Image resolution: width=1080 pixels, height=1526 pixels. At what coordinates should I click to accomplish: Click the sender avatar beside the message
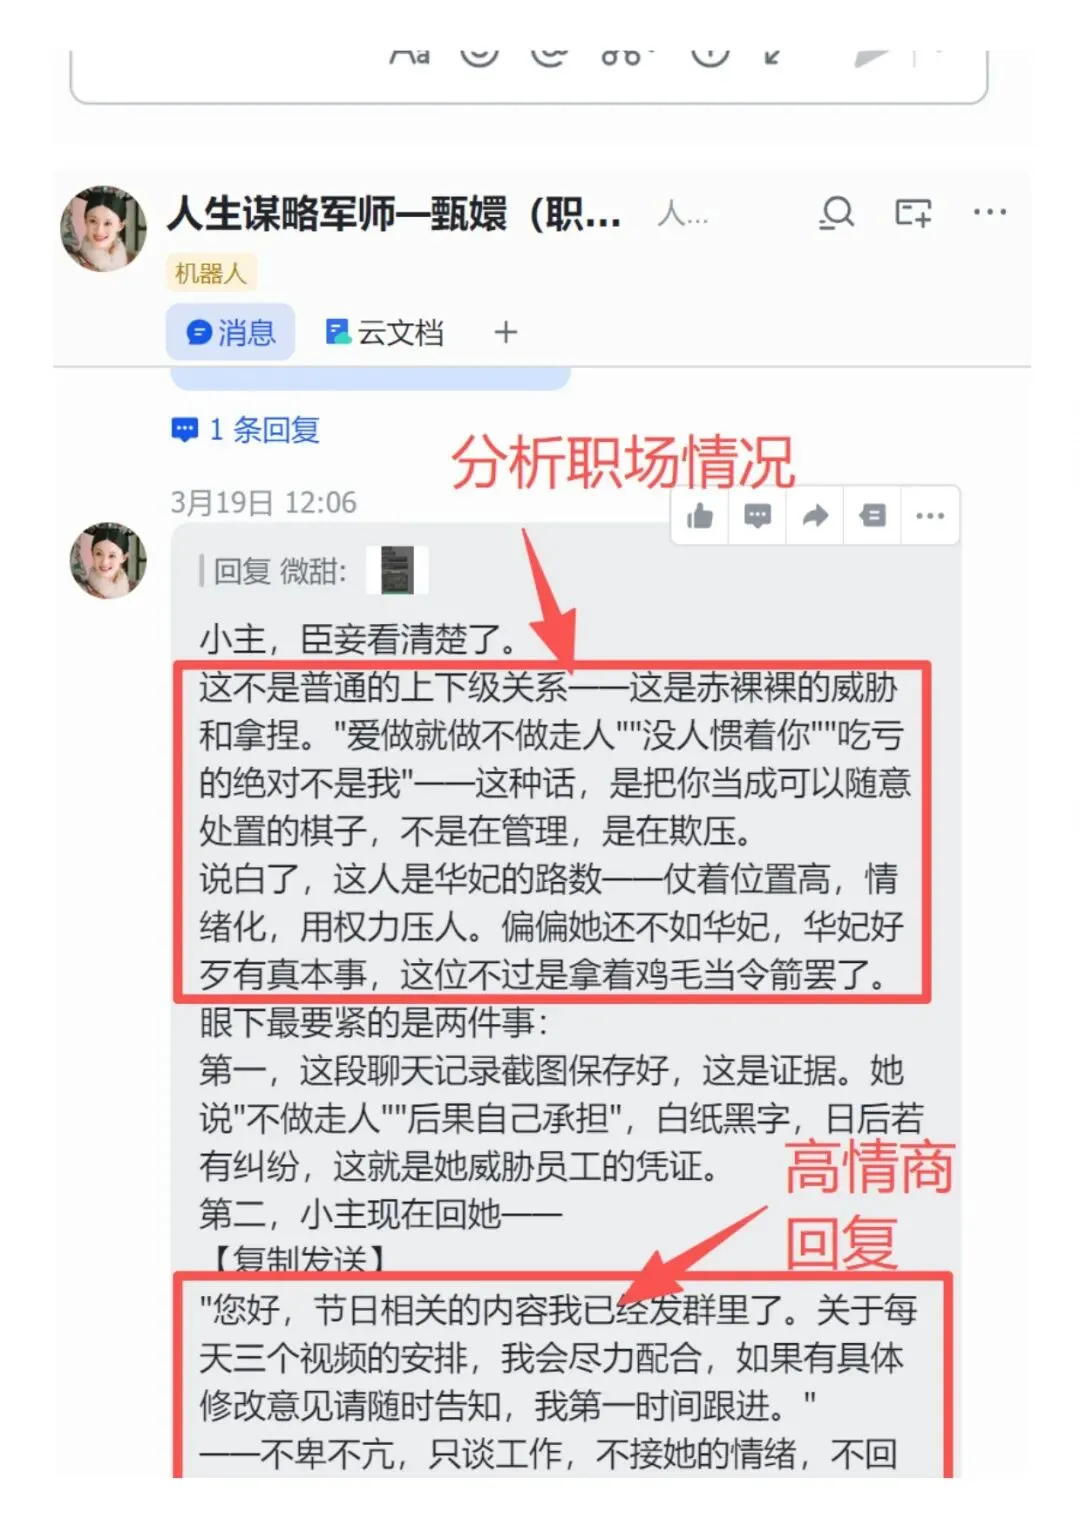(108, 561)
